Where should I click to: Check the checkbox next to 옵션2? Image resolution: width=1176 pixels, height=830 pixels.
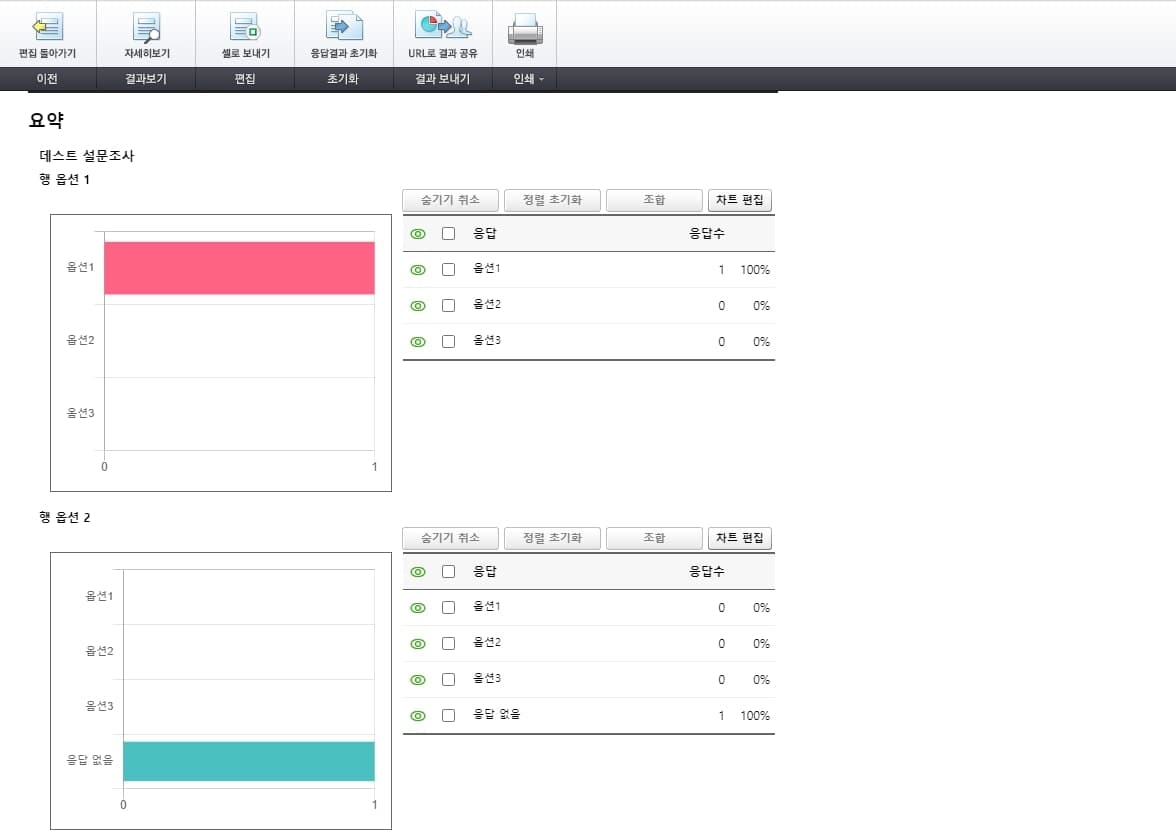[x=448, y=305]
